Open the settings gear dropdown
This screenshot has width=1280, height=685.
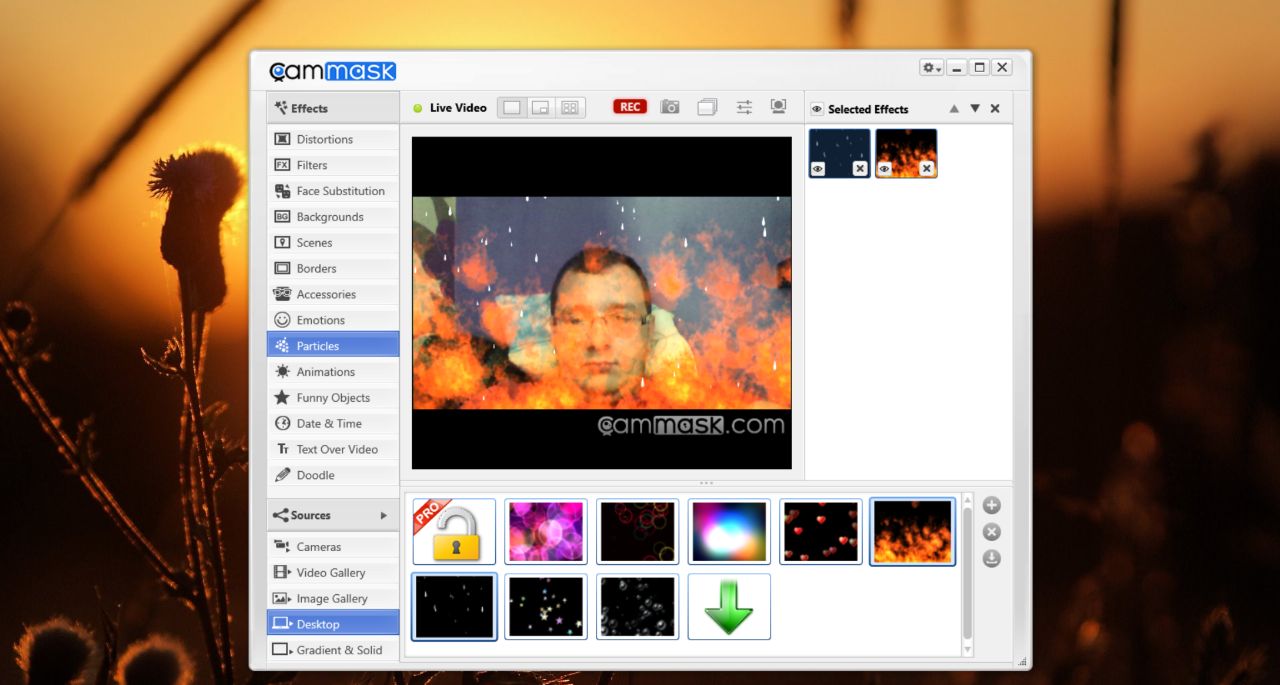(x=932, y=67)
